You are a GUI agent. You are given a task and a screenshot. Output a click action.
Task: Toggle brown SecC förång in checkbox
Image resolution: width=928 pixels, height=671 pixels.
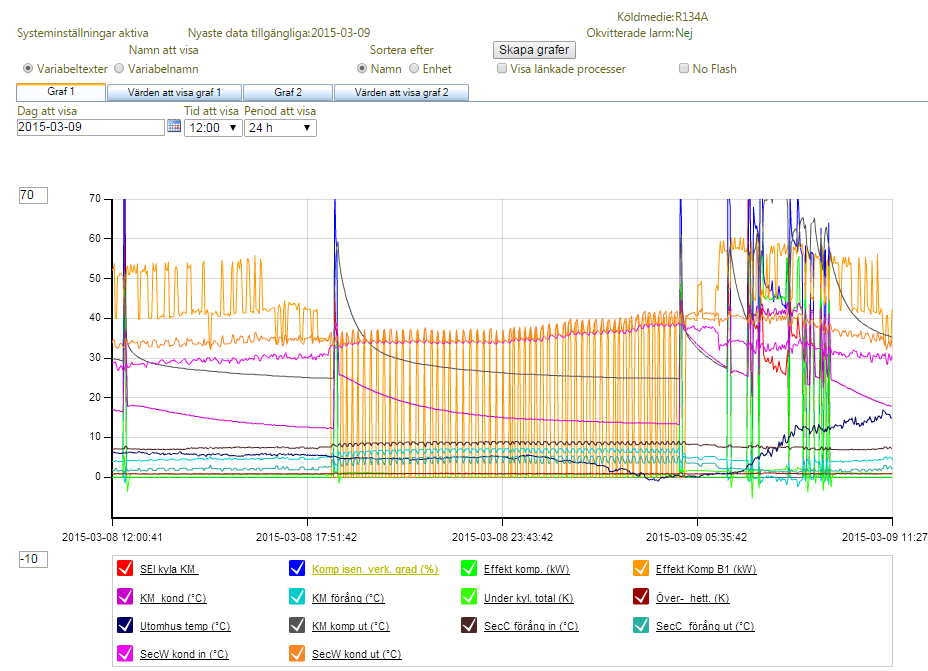469,625
